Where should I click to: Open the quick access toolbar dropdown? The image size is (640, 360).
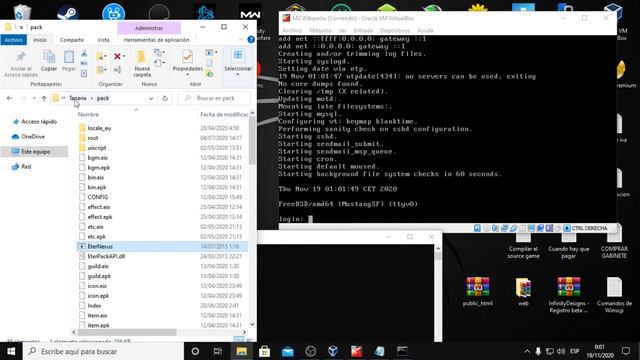click(21, 27)
